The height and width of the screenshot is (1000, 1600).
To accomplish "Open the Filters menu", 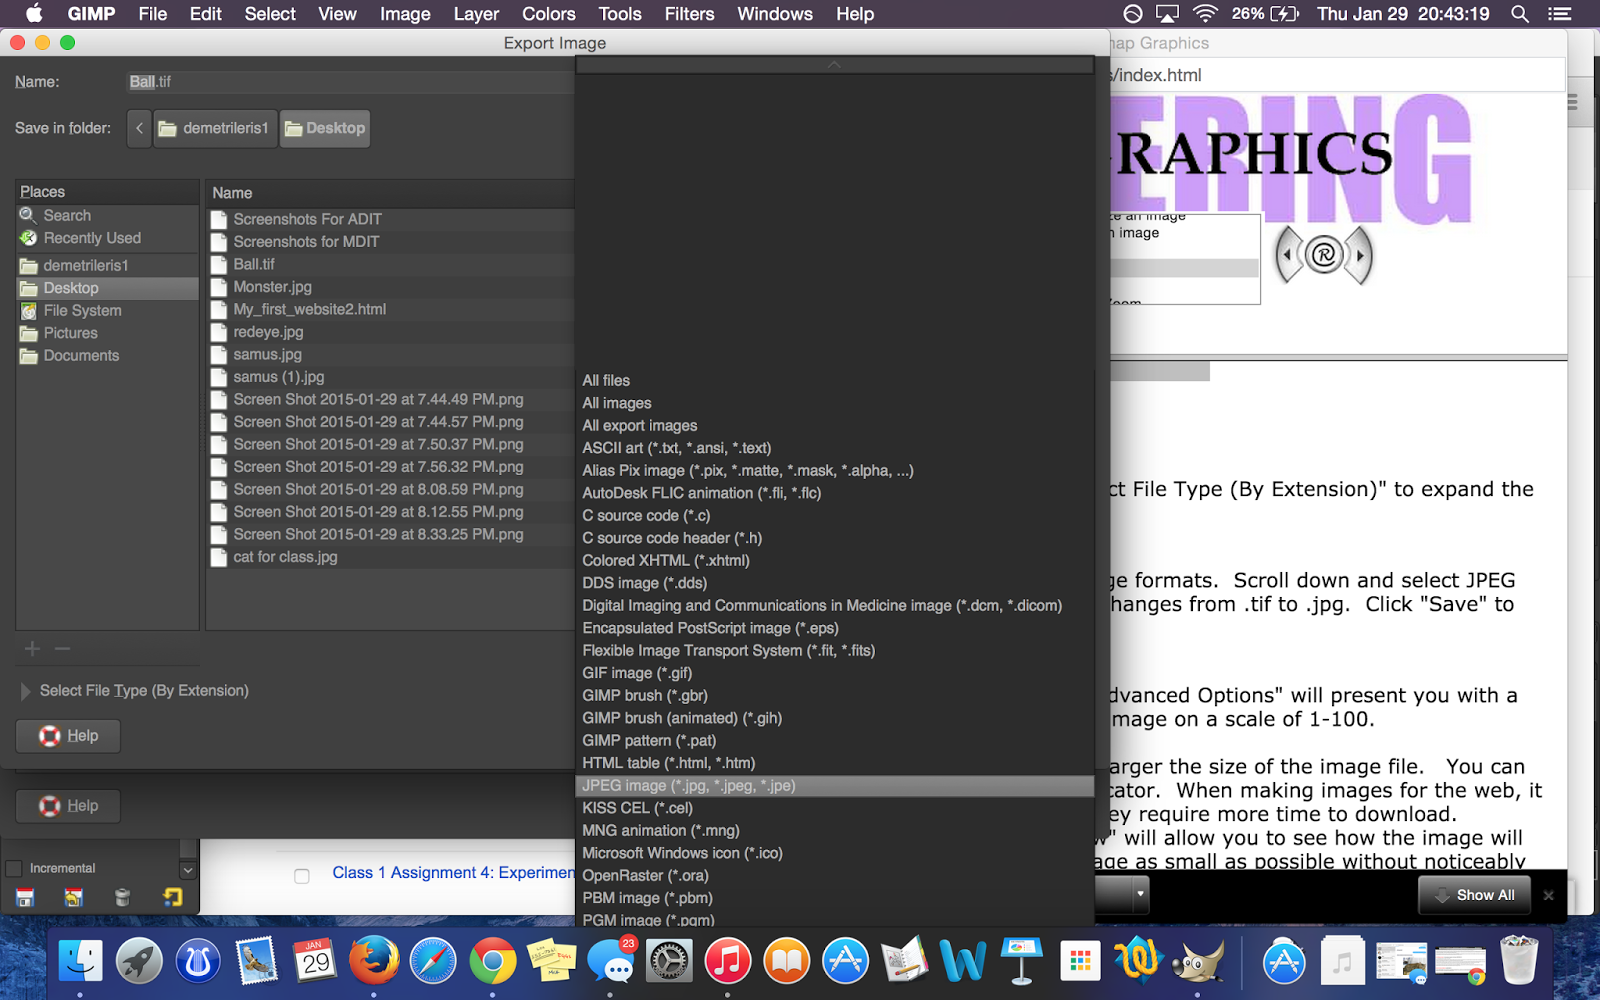I will [x=689, y=14].
